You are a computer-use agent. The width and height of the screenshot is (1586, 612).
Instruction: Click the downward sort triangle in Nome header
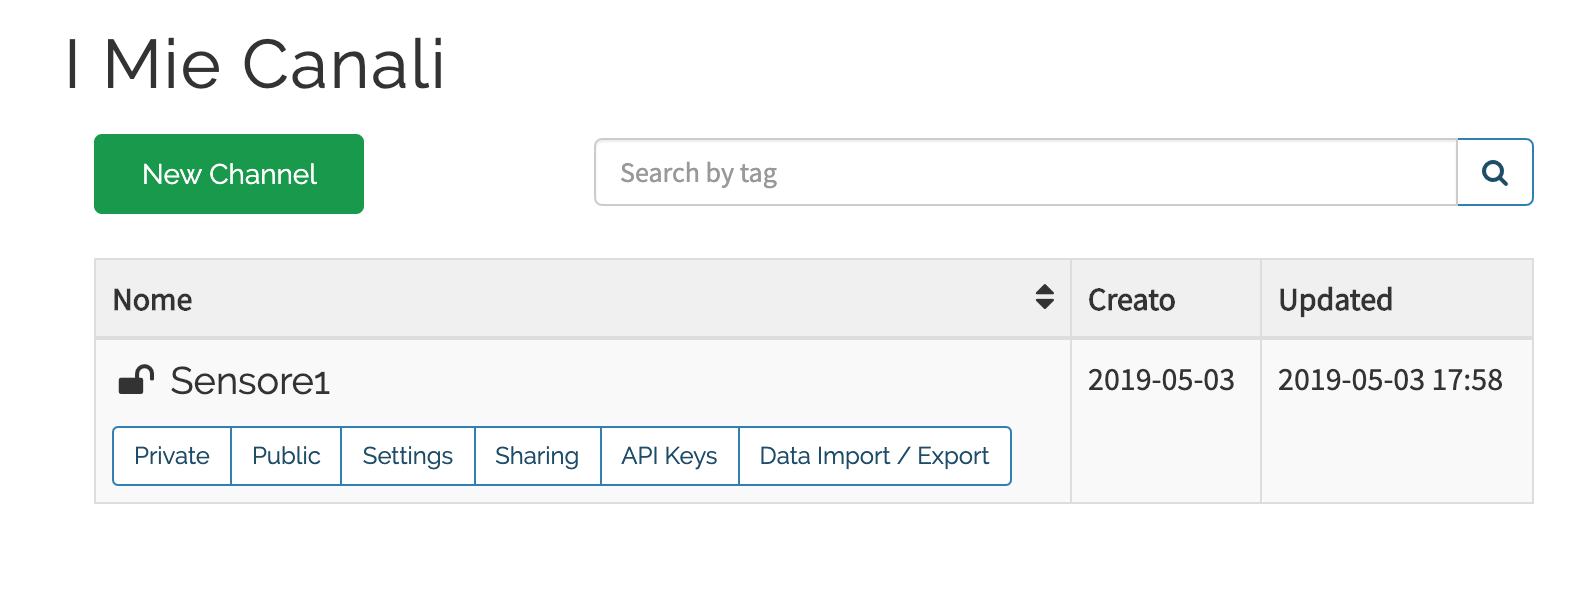pos(1044,304)
